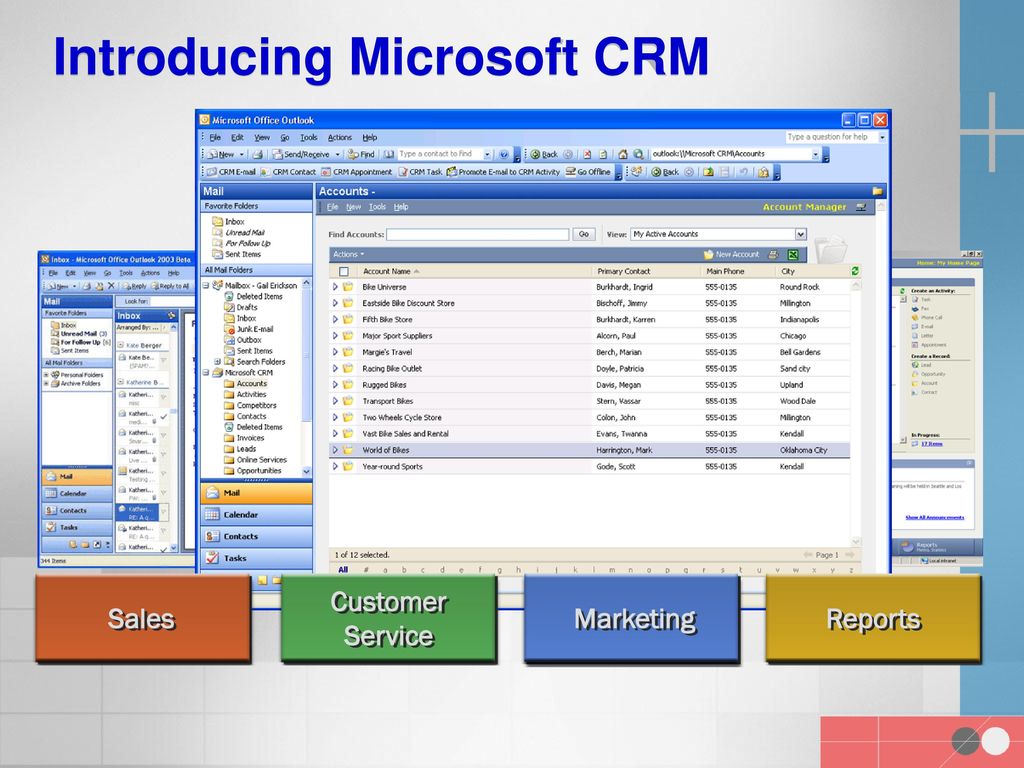Click the Go button next to Find Accounts
This screenshot has width=1024, height=768.
point(584,234)
